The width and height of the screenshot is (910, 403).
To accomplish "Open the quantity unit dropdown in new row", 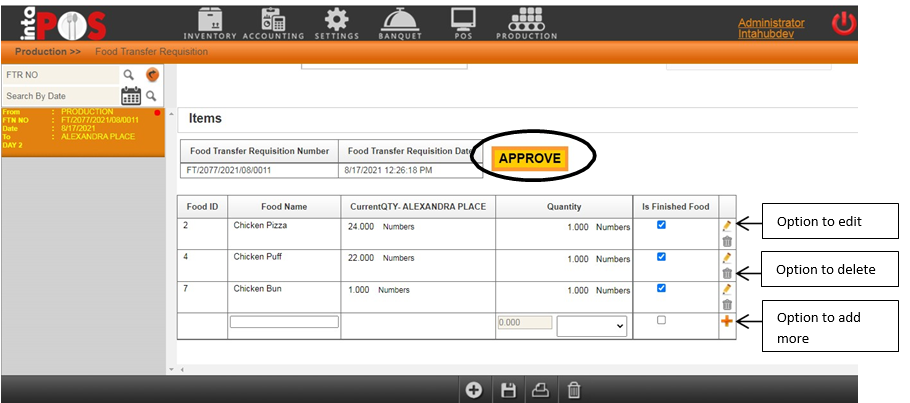I will [x=592, y=326].
